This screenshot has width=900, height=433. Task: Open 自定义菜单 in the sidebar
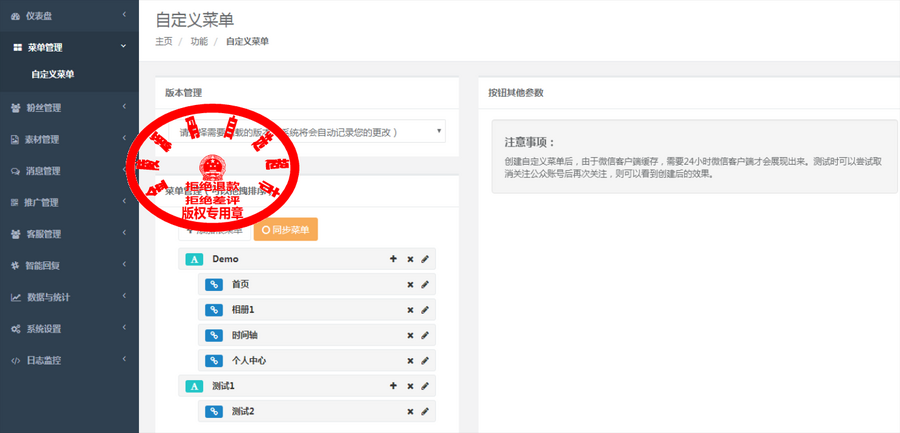click(x=53, y=74)
